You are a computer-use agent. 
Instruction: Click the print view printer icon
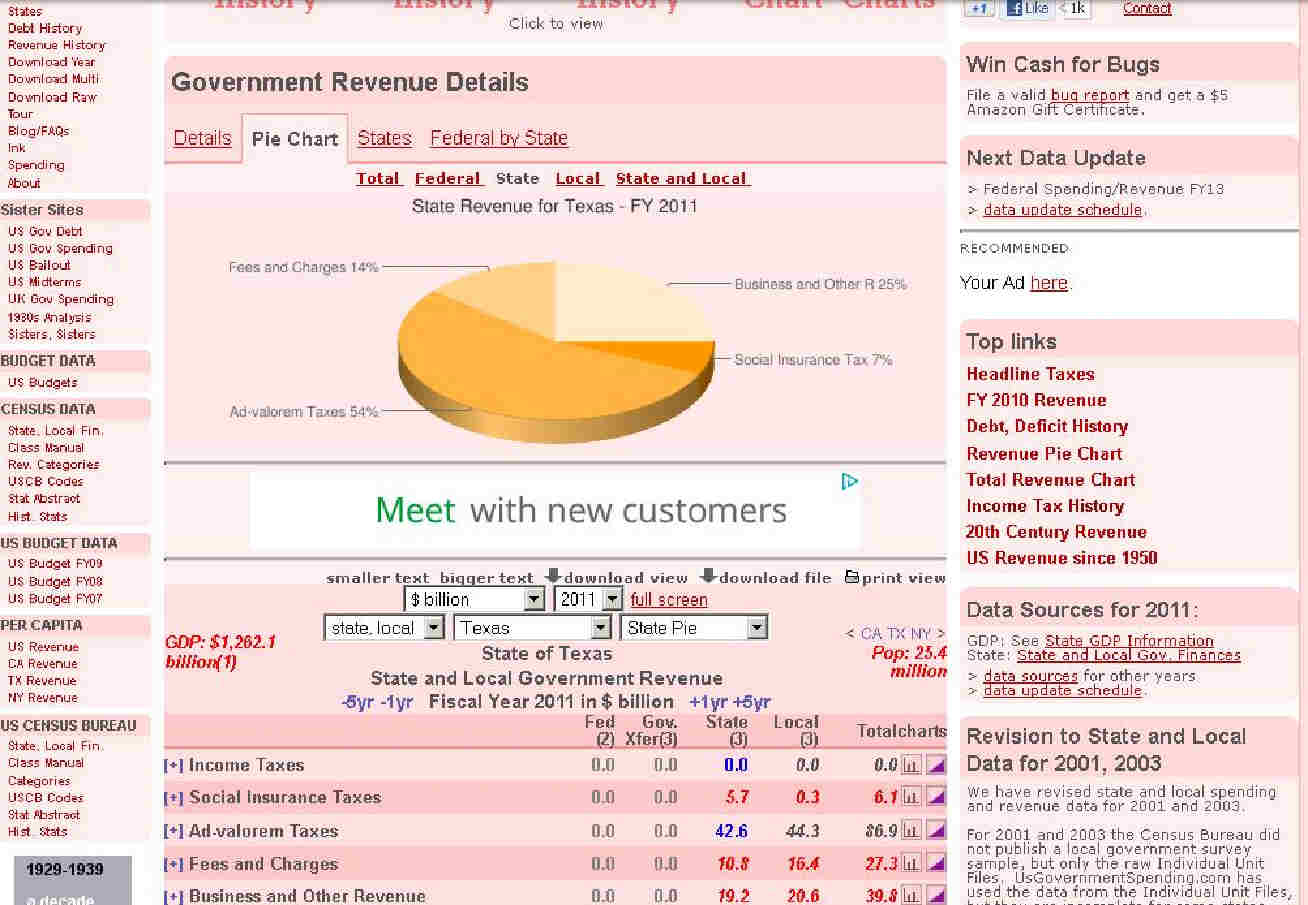[851, 577]
